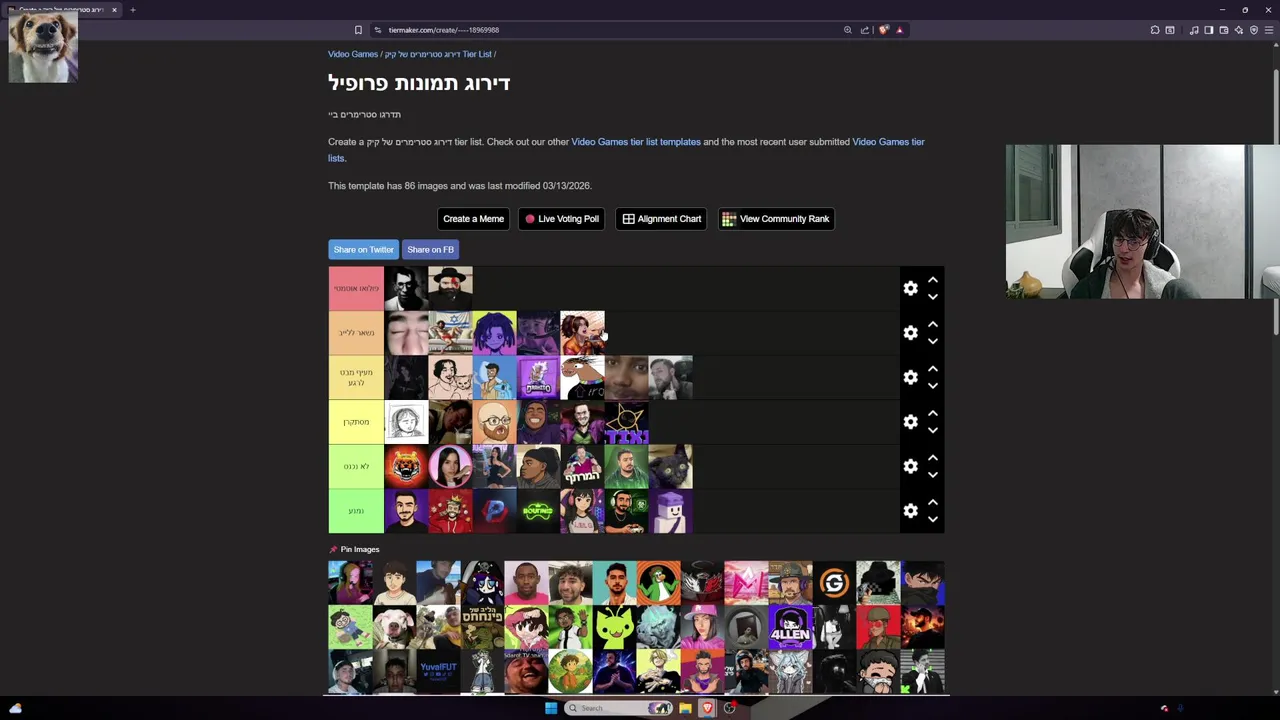Open a new browser tab
The width and height of the screenshot is (1280, 720).
click(x=132, y=10)
